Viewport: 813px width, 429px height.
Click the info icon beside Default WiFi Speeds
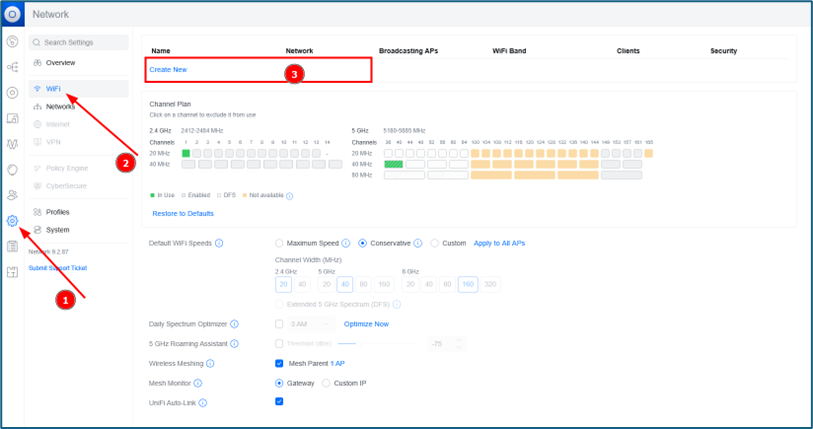[x=219, y=243]
